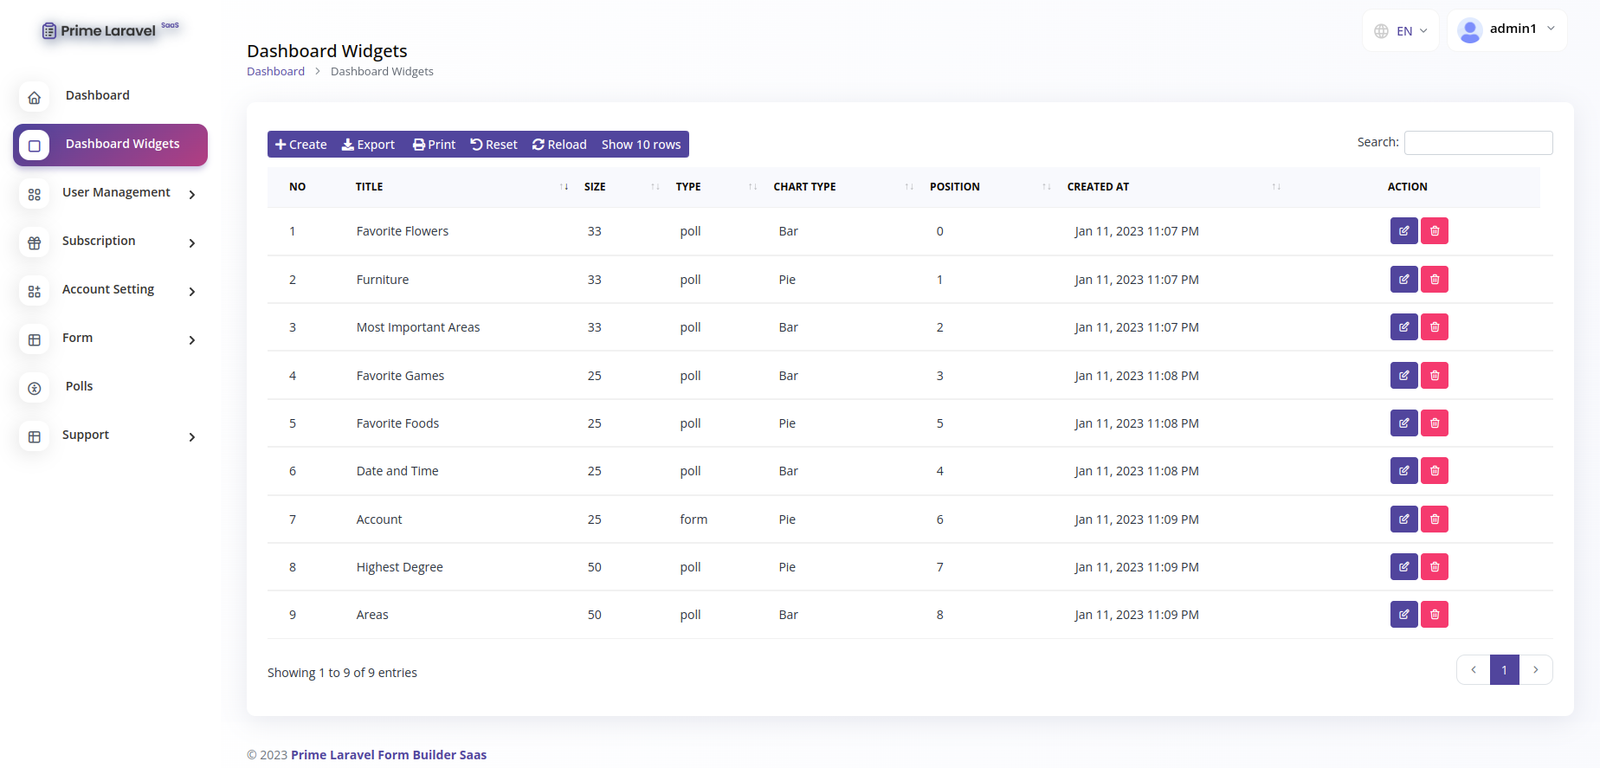1600x768 pixels.
Task: Focus the Search input field
Action: [x=1477, y=143]
